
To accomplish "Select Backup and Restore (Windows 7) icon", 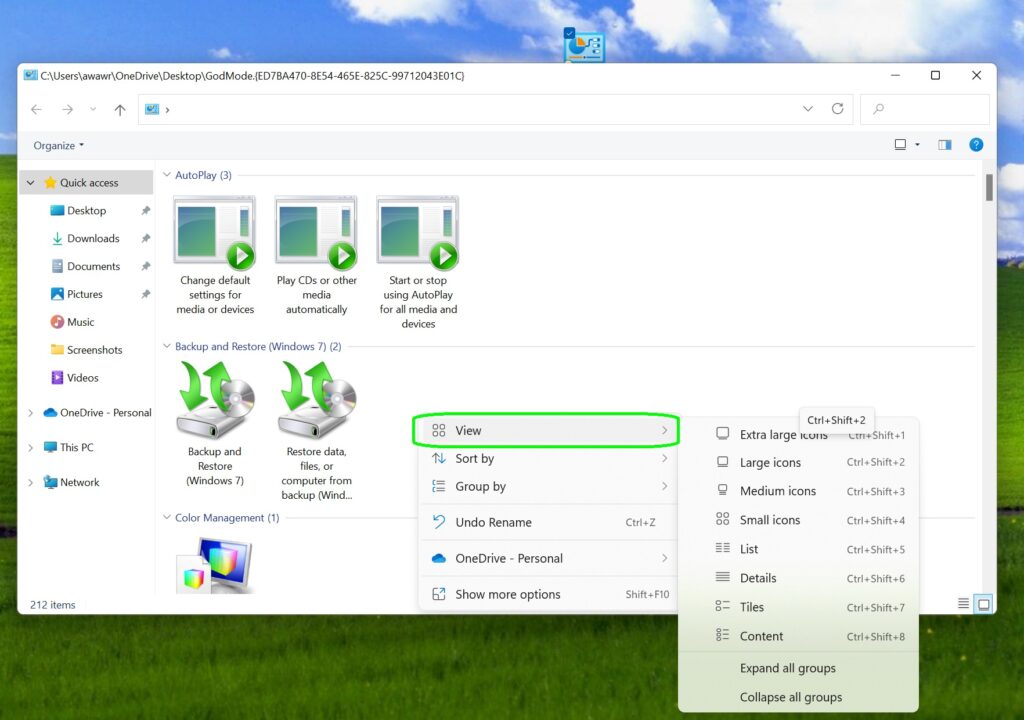I will click(x=215, y=423).
